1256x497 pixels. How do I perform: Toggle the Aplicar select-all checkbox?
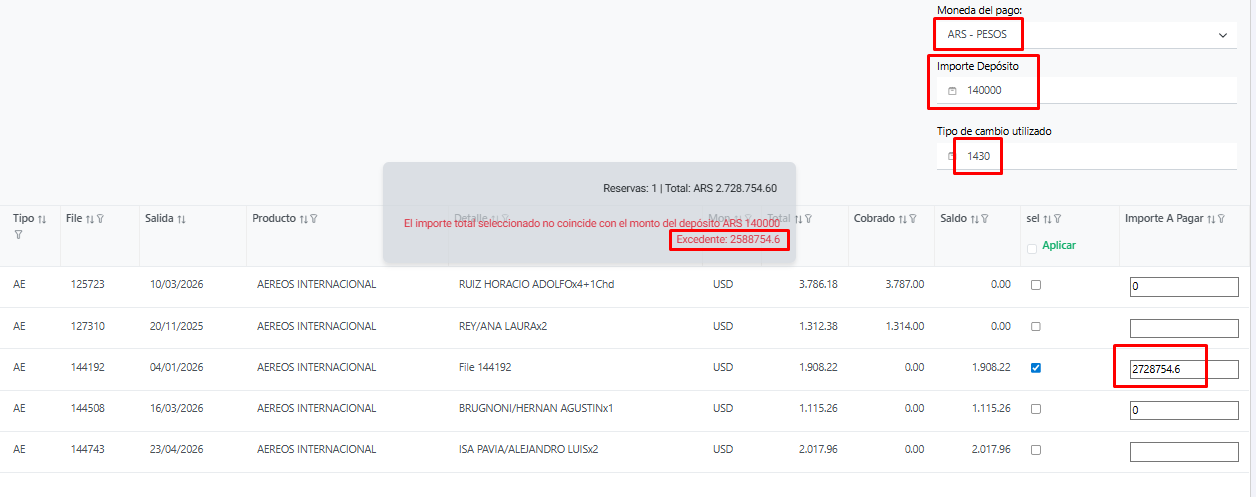[x=1031, y=248]
